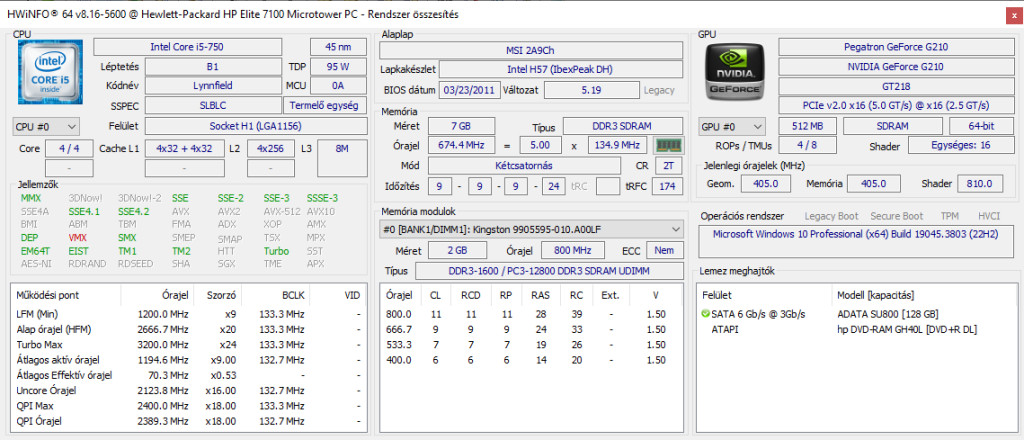Click the Turbo Max operating point row
This screenshot has height=440, width=1024.
(x=188, y=345)
